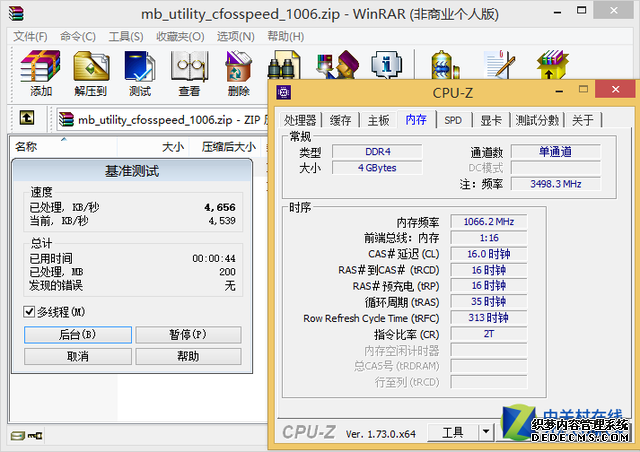Click the Cancel (取消) button
This screenshot has width=640, height=452.
click(78, 356)
